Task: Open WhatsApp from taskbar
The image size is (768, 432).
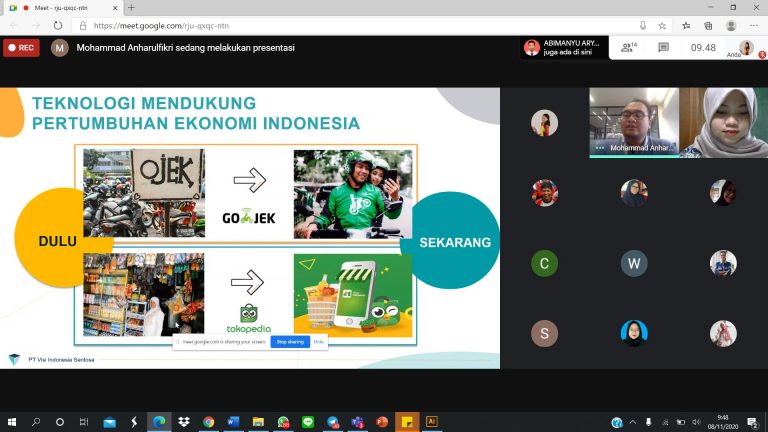Action: tap(283, 422)
